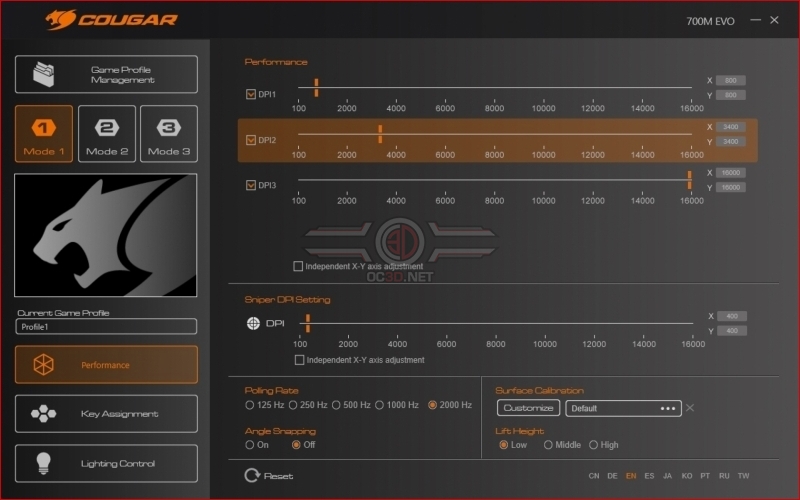Select 2000 Hz polling rate
This screenshot has width=800, height=500.
pyautogui.click(x=433, y=405)
